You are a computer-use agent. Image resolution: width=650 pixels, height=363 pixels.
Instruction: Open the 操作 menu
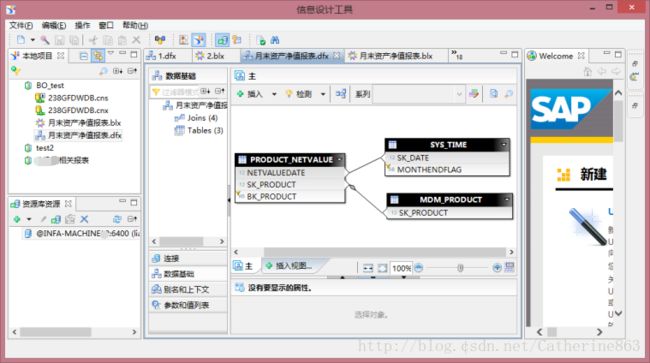click(82, 25)
